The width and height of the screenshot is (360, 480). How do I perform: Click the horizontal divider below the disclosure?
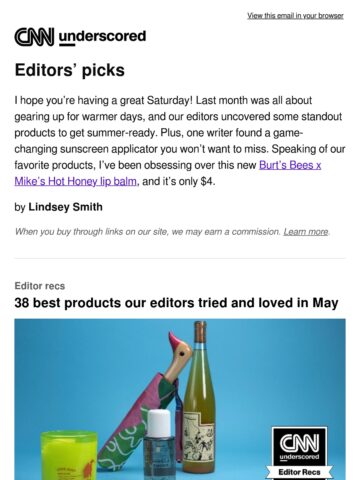[x=180, y=258]
